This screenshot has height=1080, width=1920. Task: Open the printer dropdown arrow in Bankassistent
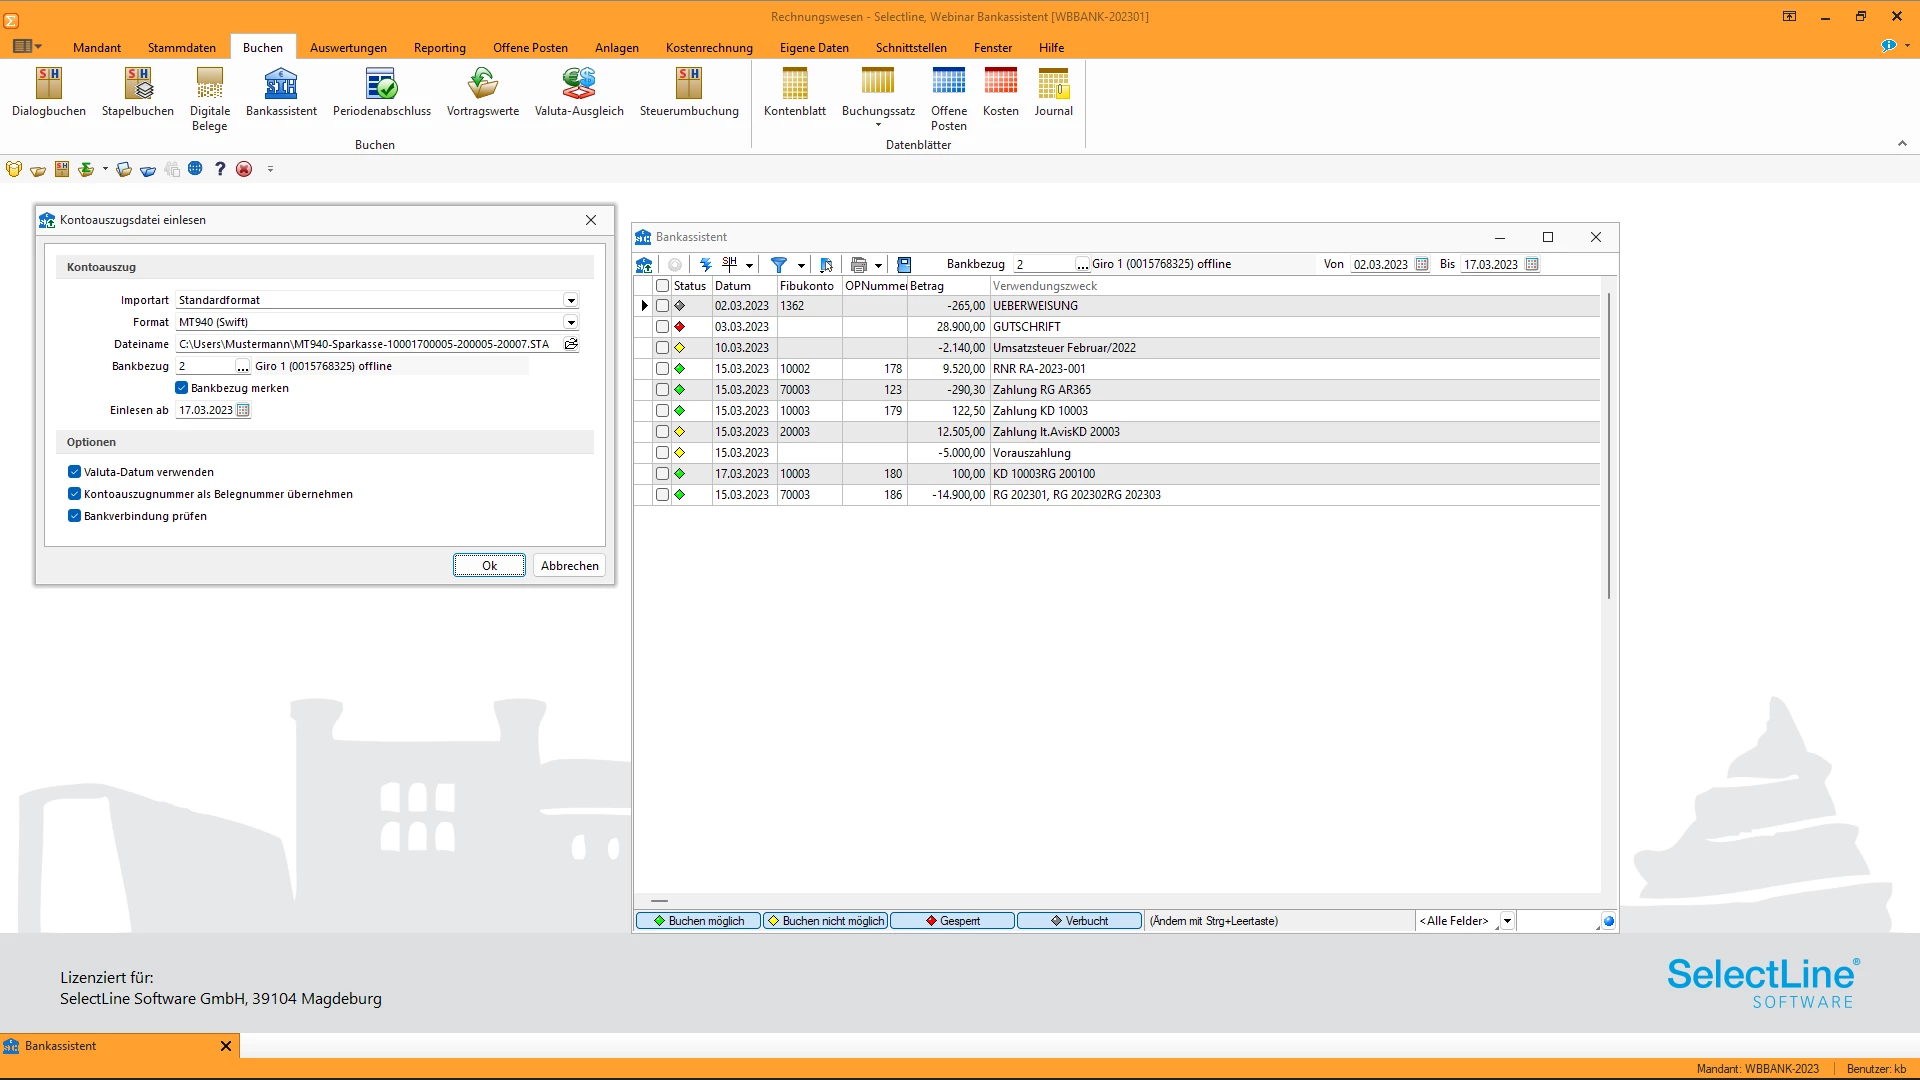coord(879,266)
